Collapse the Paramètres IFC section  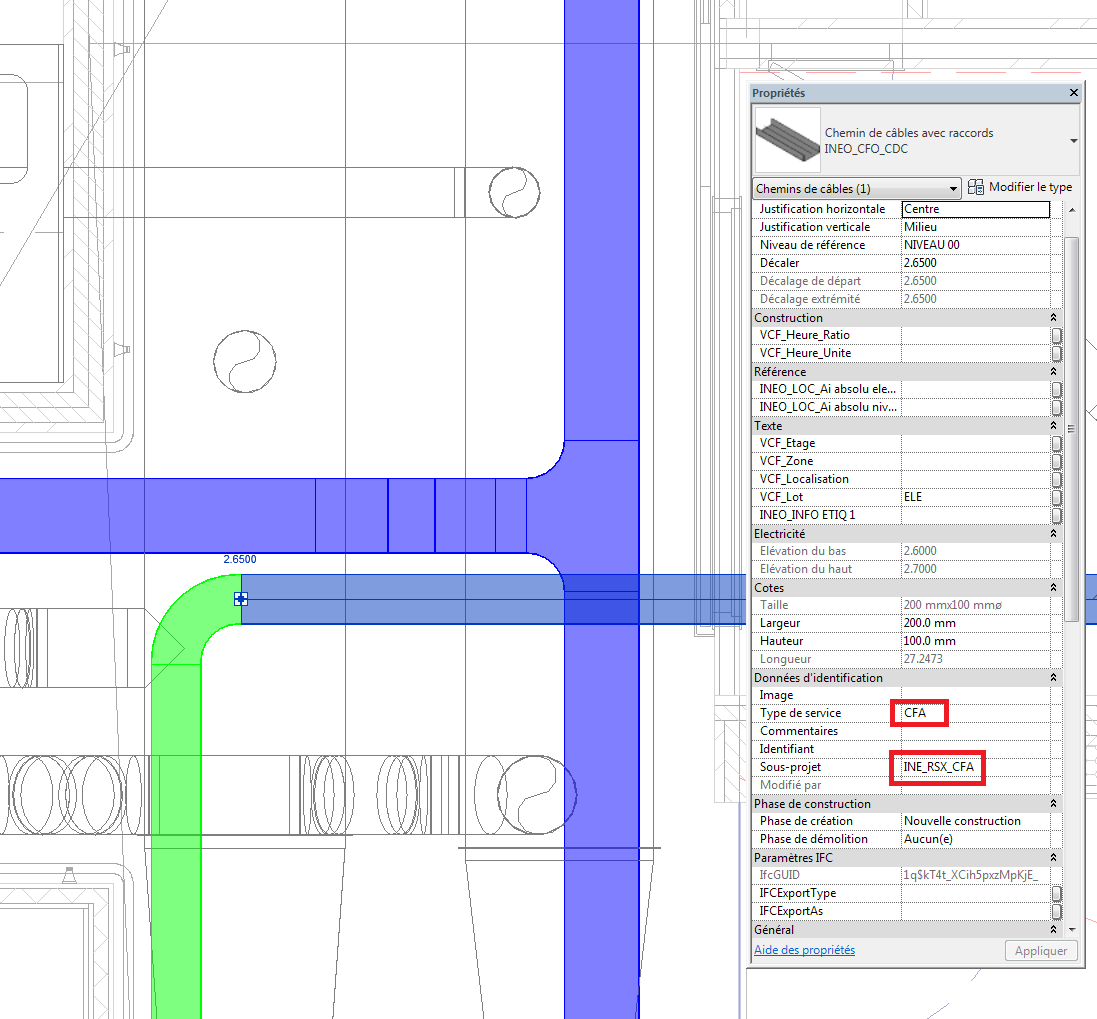[x=1054, y=857]
